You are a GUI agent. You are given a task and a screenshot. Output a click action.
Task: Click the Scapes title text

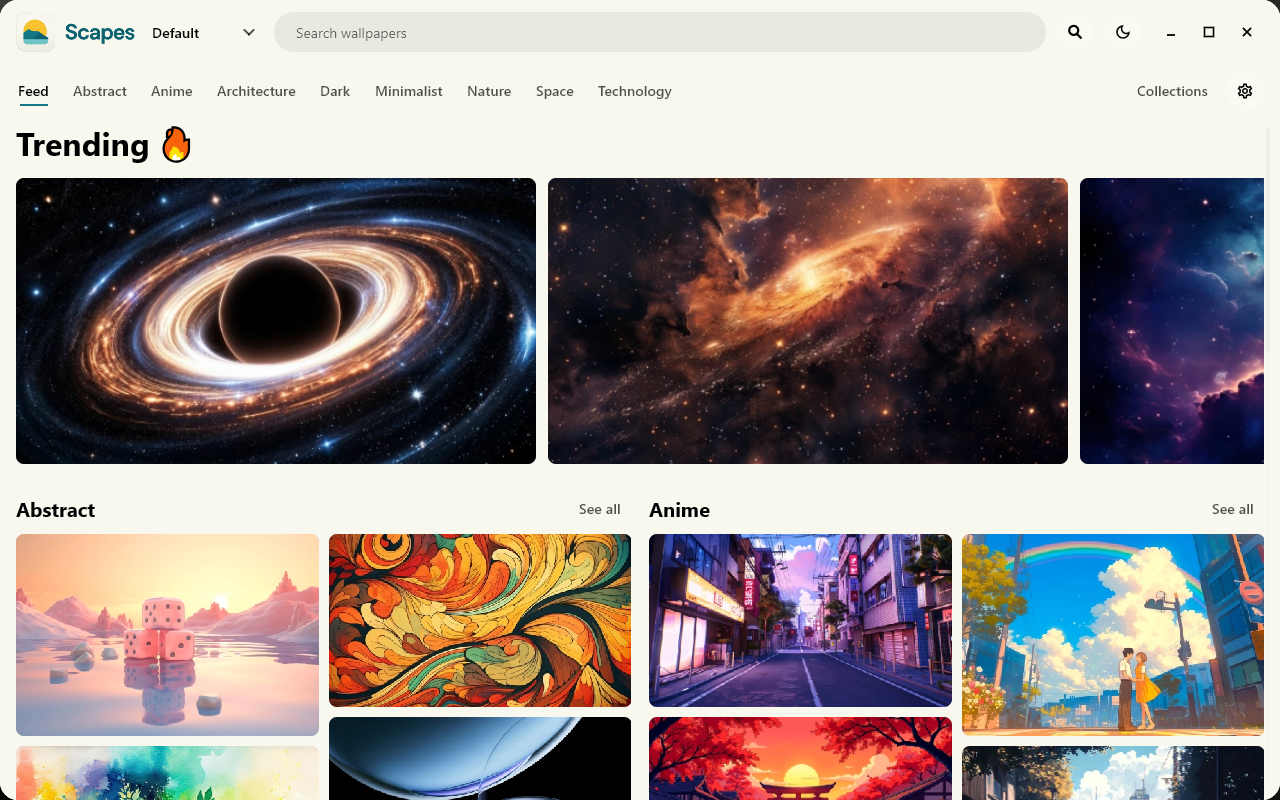100,33
